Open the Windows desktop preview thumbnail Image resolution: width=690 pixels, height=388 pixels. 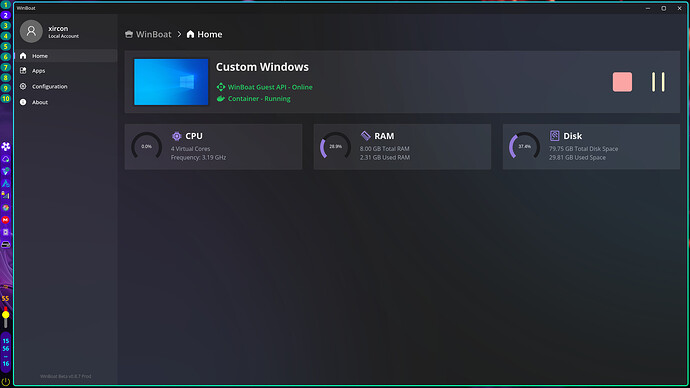(x=171, y=82)
